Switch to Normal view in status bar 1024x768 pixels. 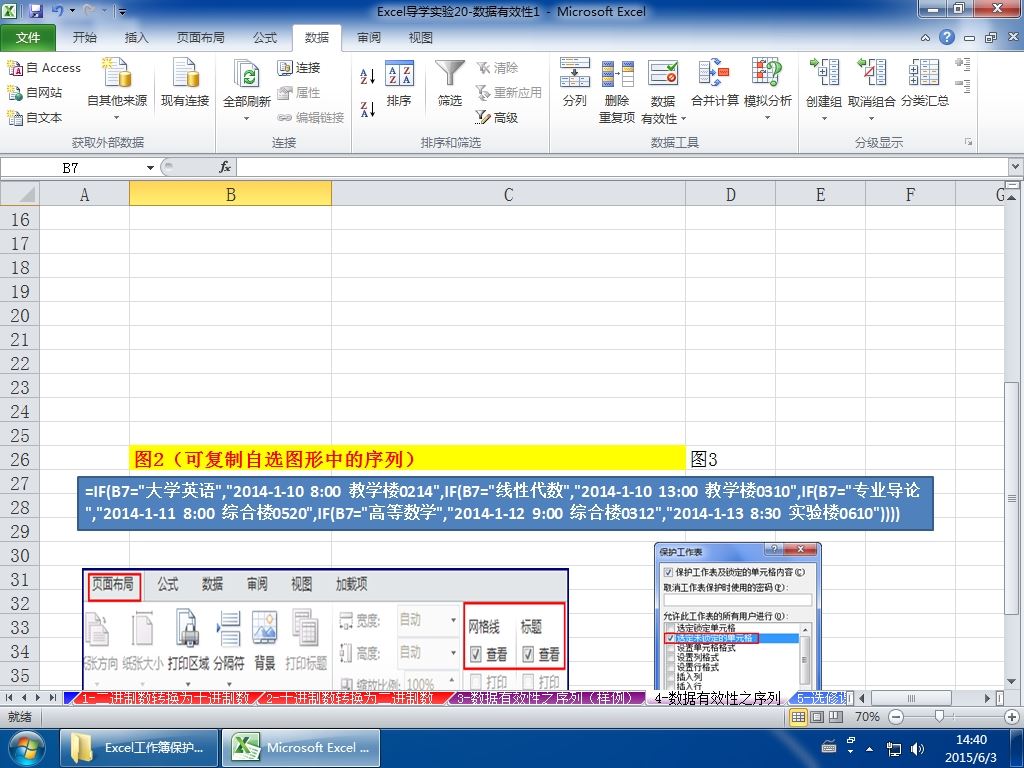(798, 717)
